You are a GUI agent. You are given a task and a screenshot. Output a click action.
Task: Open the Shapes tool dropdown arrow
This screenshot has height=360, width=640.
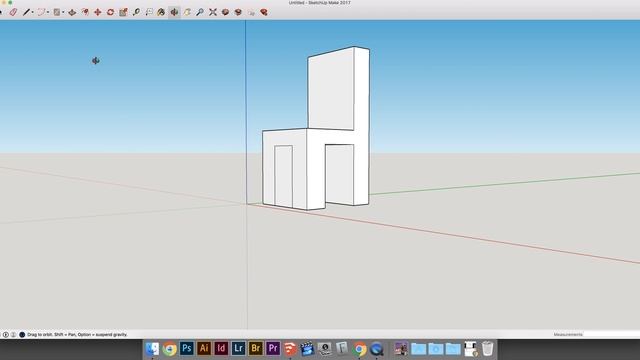pos(63,12)
